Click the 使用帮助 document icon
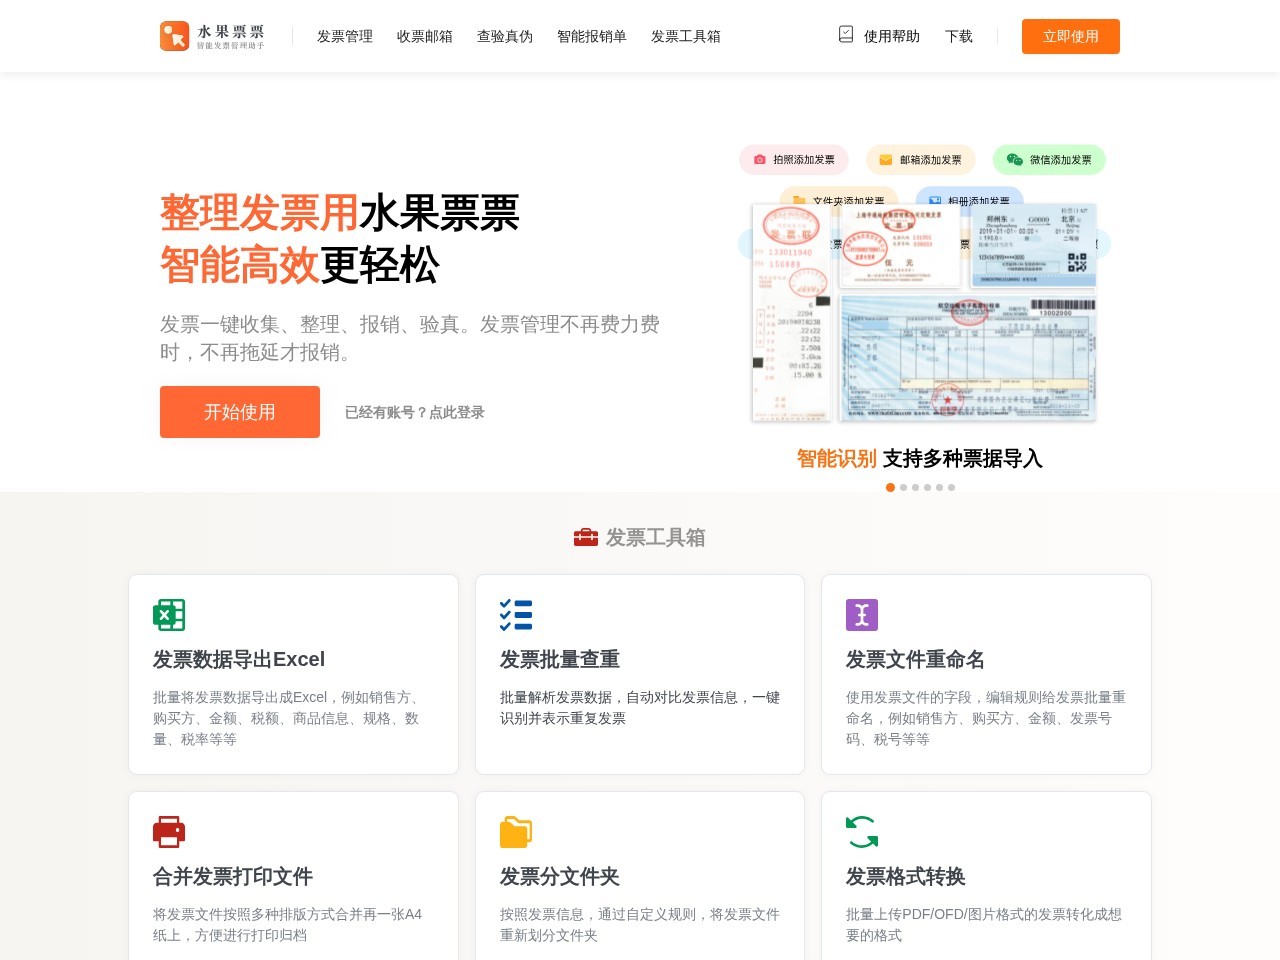The image size is (1280, 960). [846, 35]
